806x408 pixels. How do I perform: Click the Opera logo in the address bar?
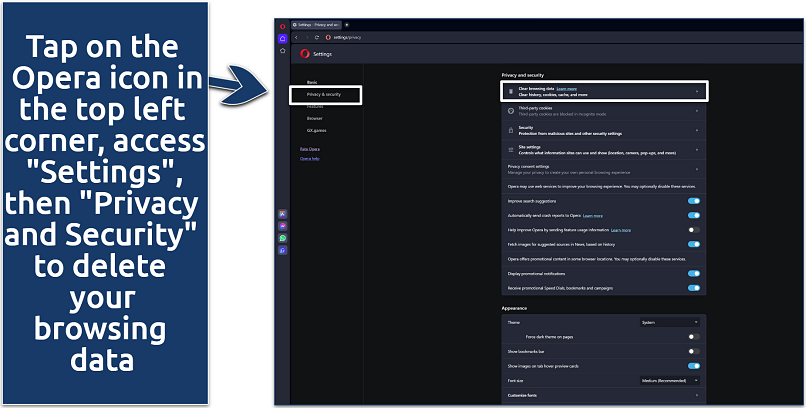(328, 38)
